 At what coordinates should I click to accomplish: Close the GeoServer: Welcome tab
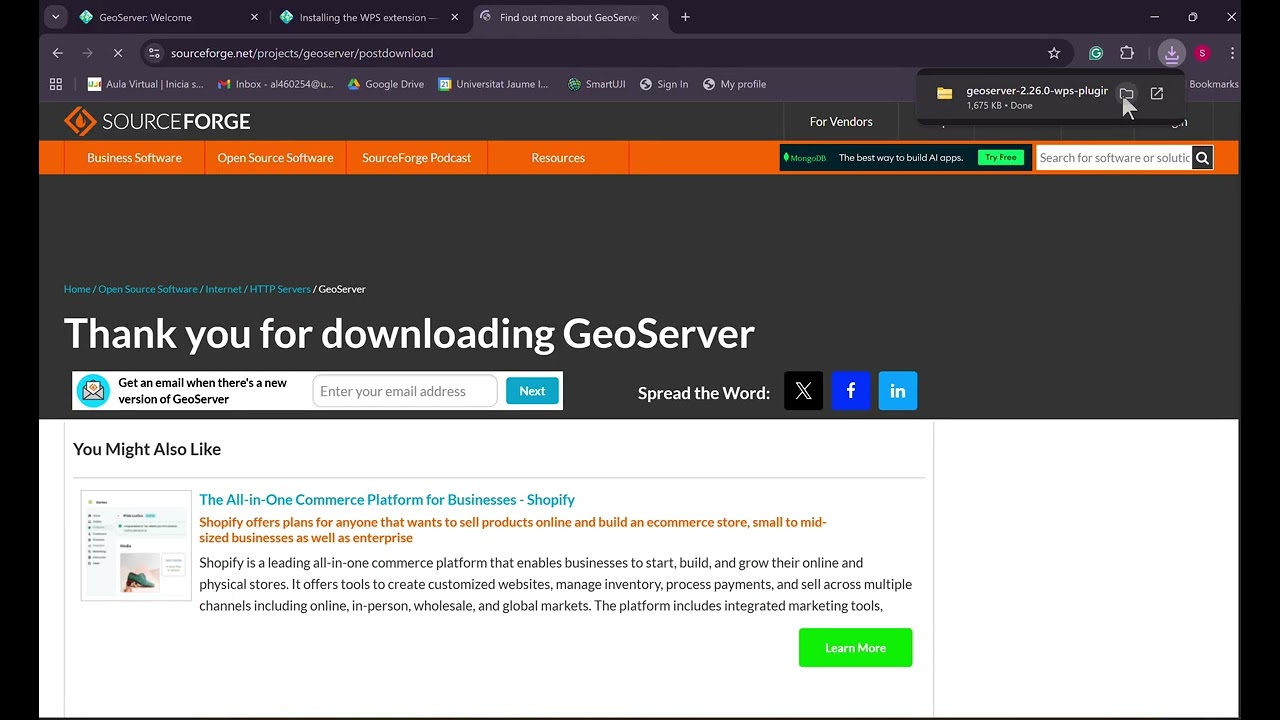click(x=254, y=17)
